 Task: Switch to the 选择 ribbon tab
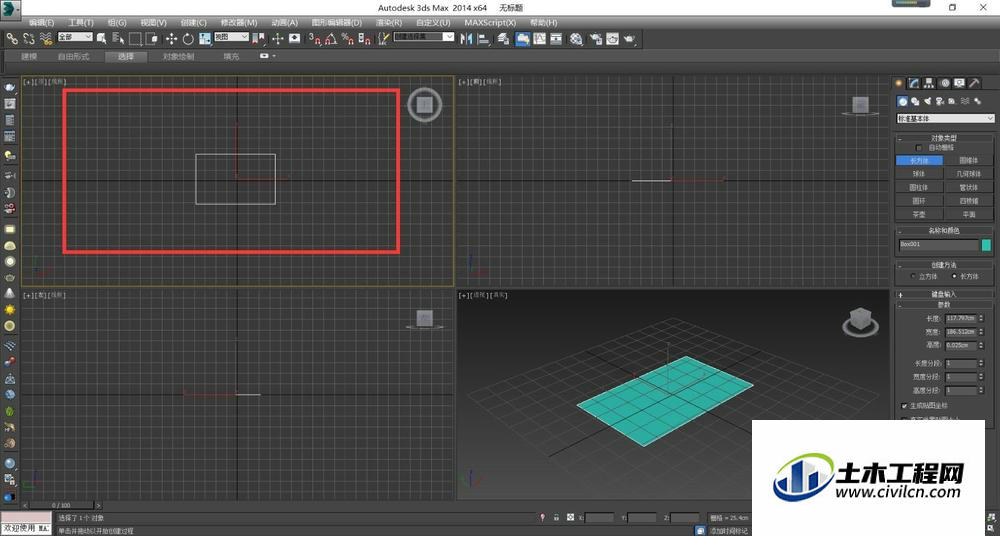(x=126, y=56)
